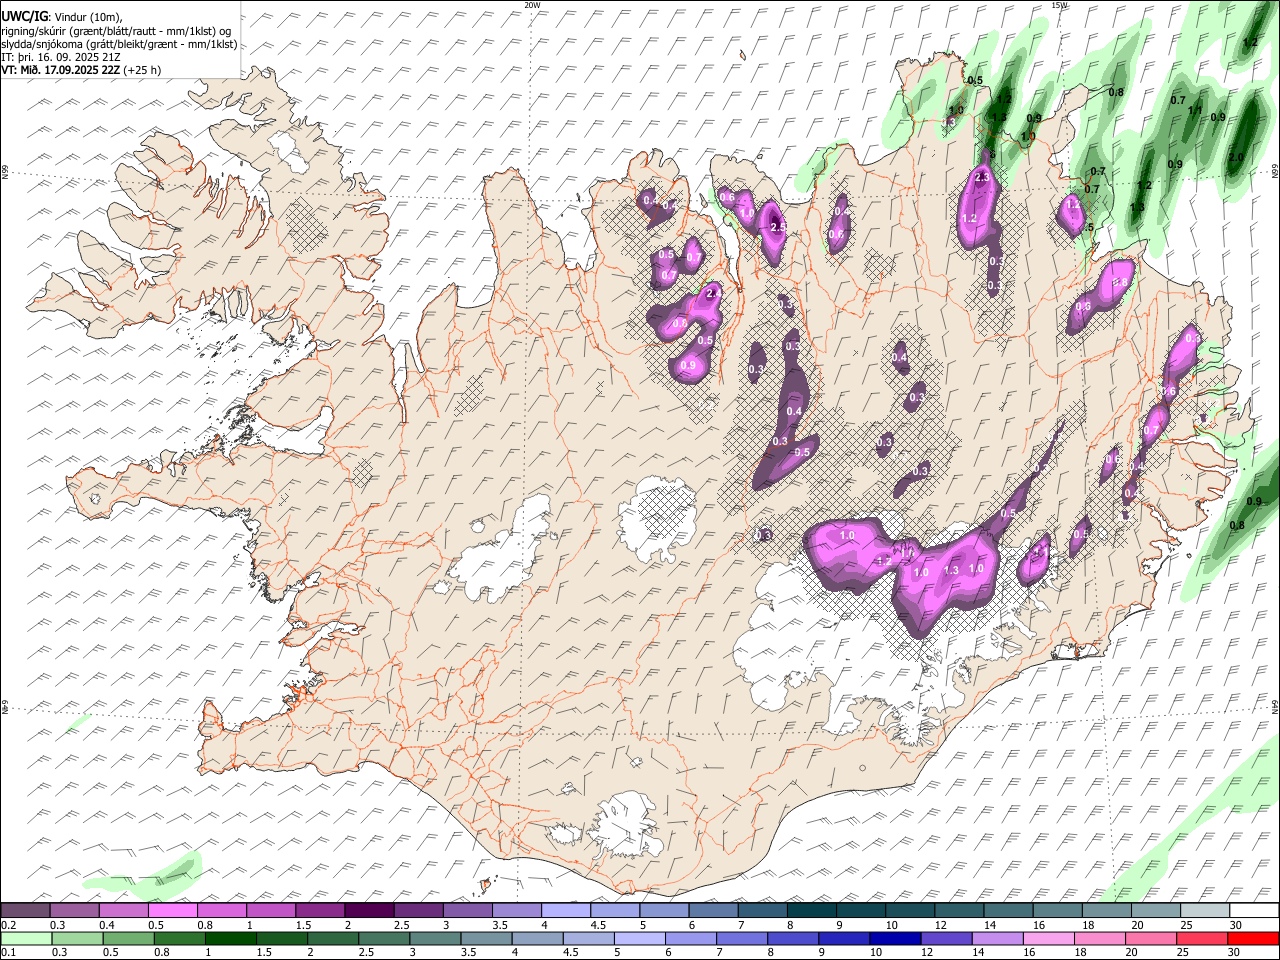This screenshot has height=960, width=1280.
Task: Click the 'UWC/IG: Vindur (10m)' title line
Action: [62, 17]
